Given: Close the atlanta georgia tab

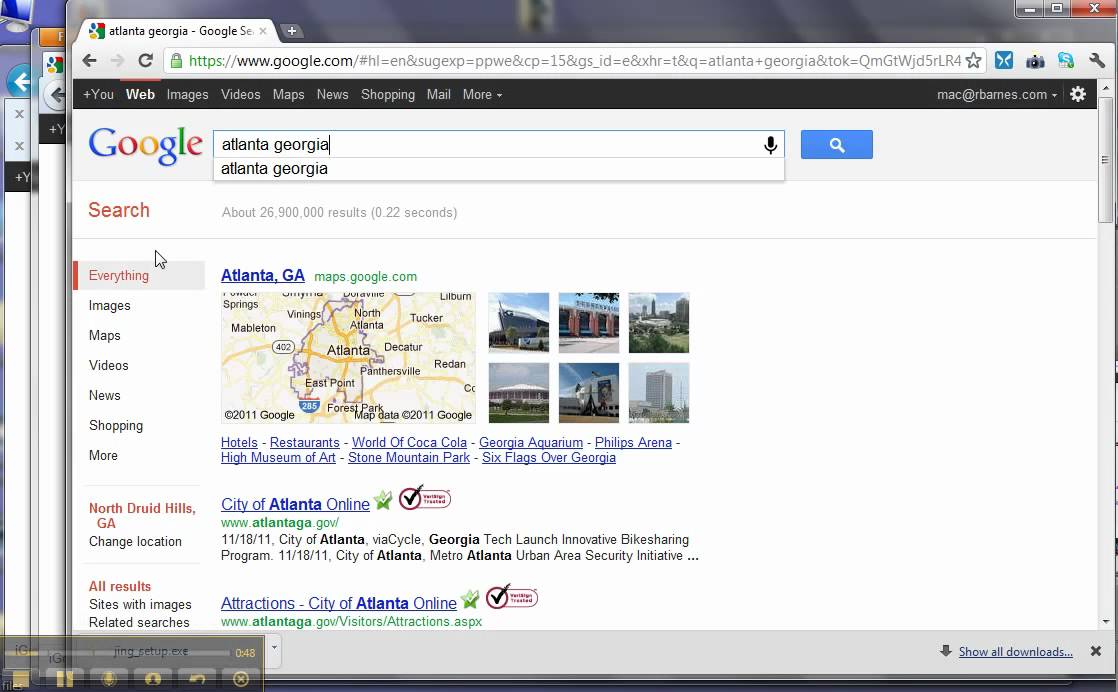Looking at the screenshot, I should point(263,31).
